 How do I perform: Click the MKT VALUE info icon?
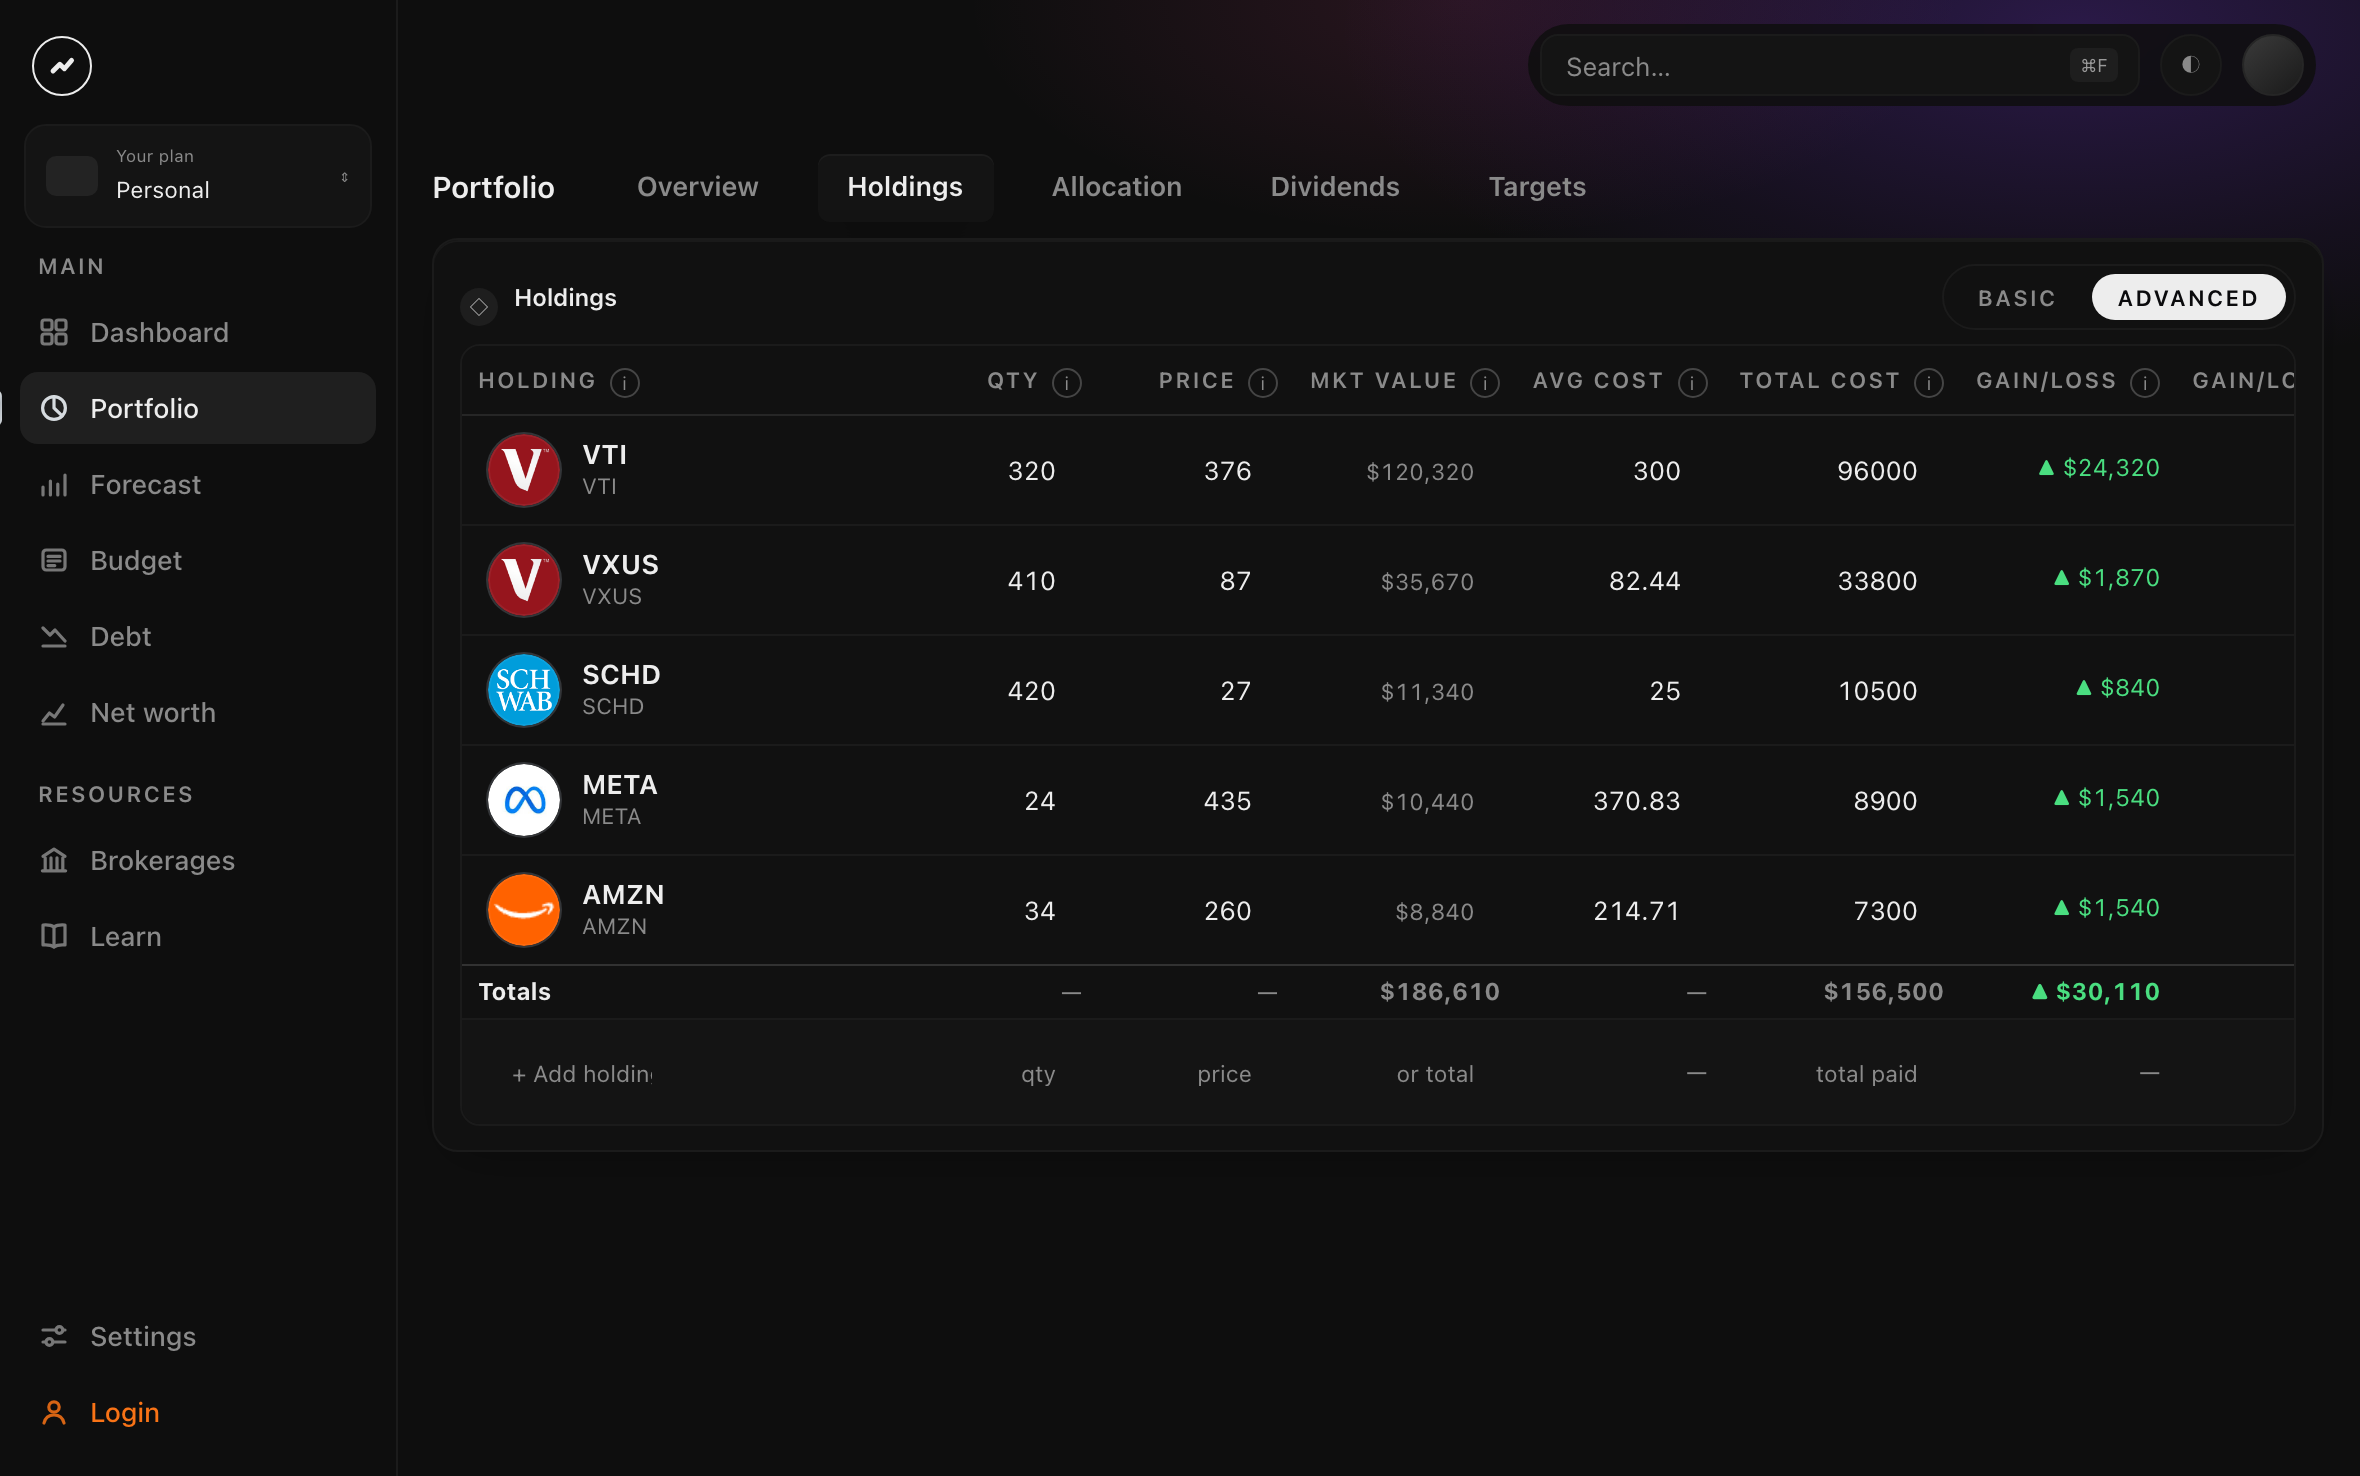(x=1485, y=382)
